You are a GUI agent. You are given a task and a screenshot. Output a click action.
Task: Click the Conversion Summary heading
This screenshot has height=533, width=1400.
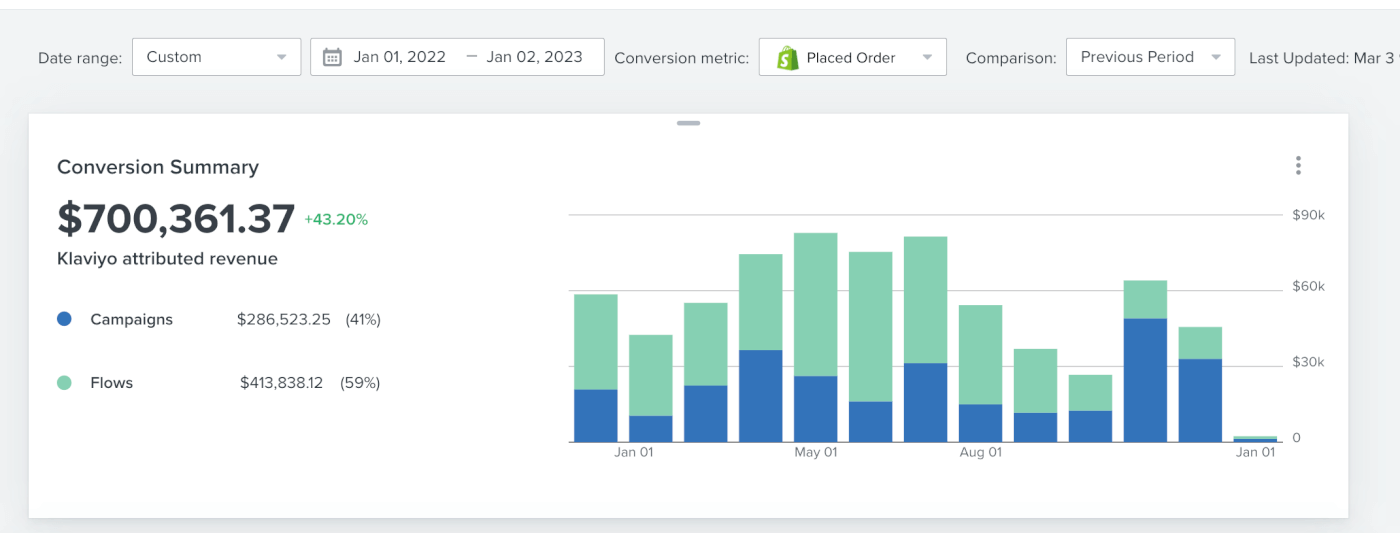(x=158, y=167)
